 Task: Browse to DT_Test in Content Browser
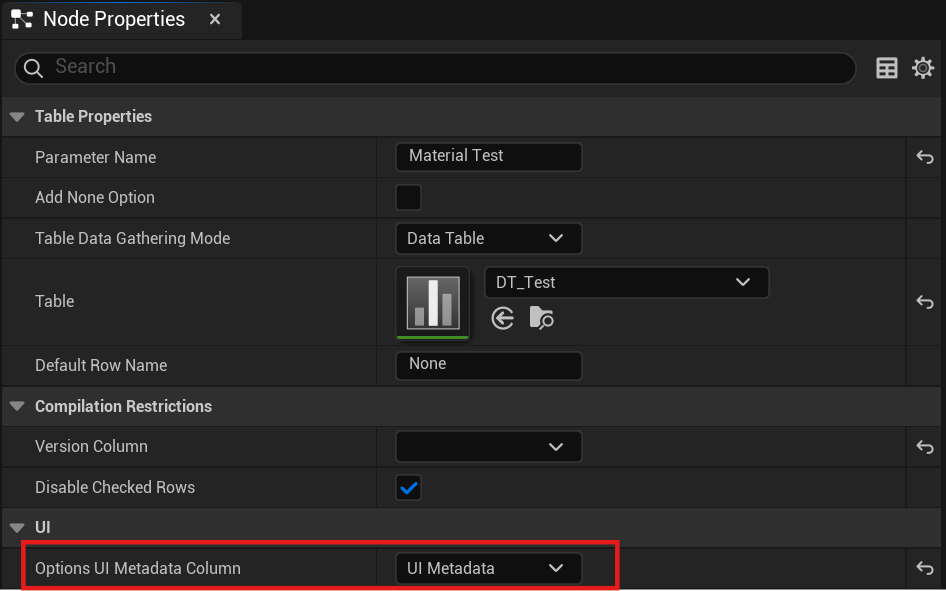pyautogui.click(x=541, y=318)
